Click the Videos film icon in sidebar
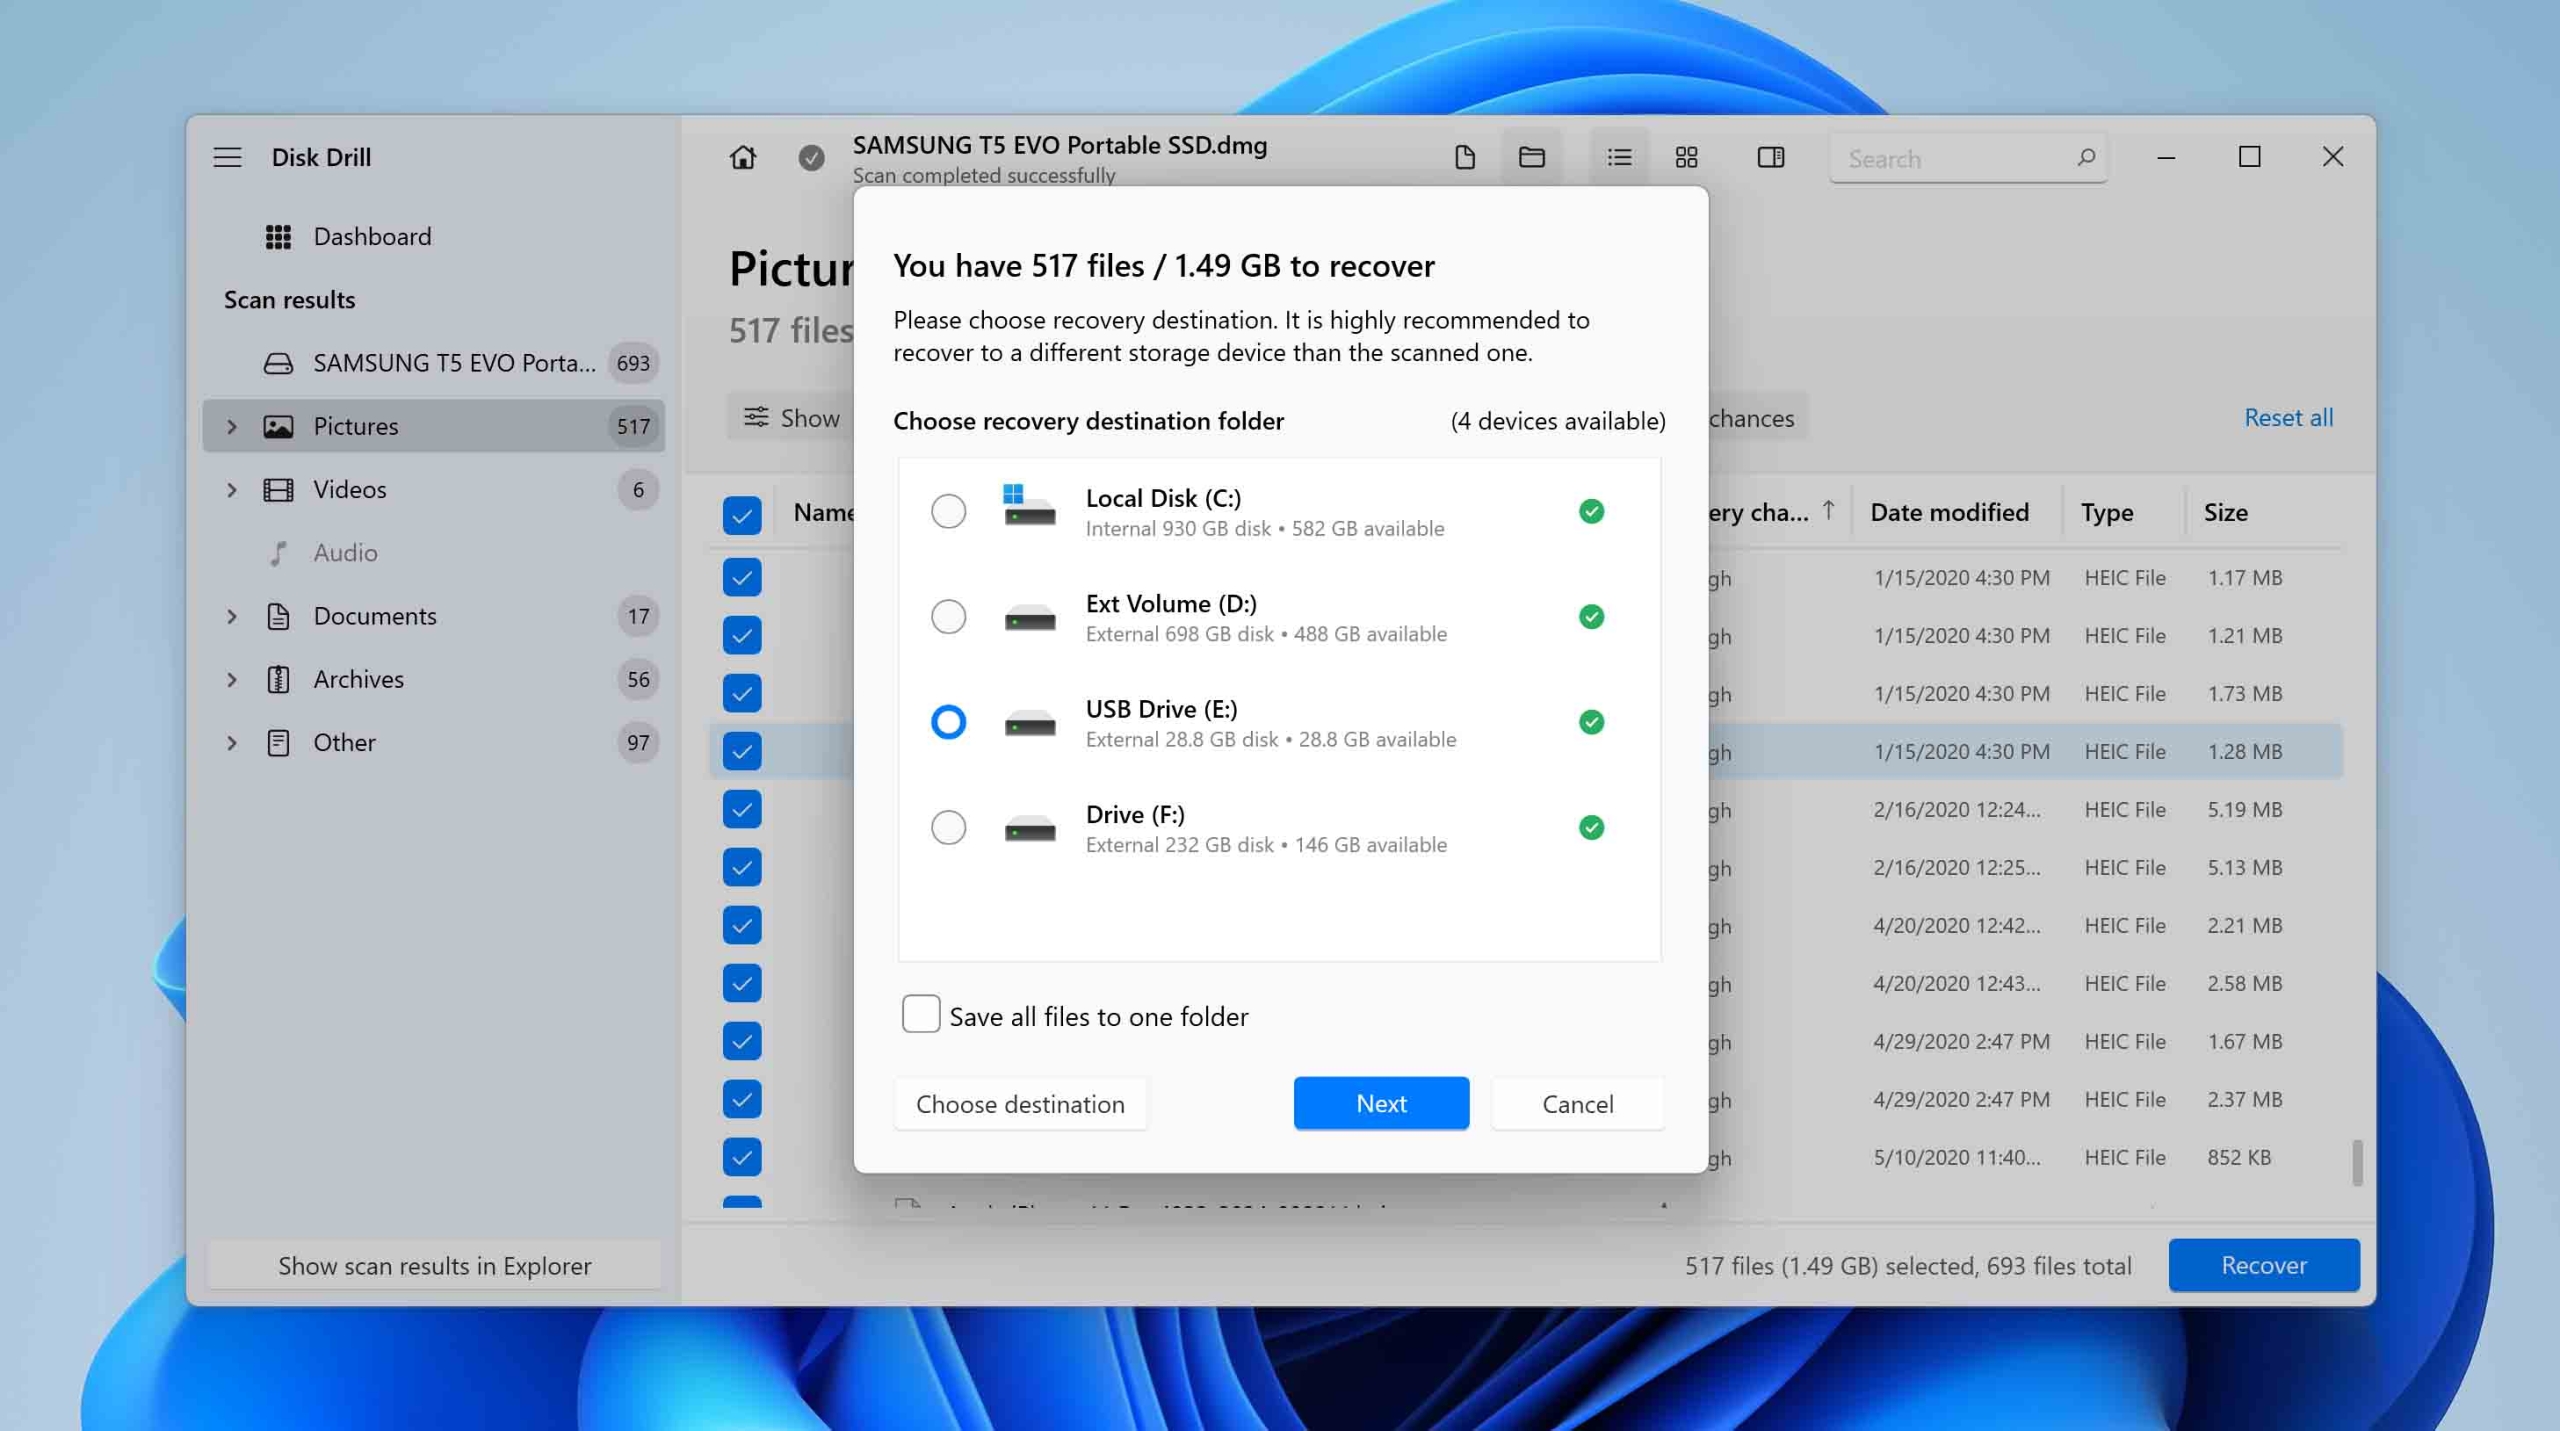The height and width of the screenshot is (1431, 2560). [278, 489]
